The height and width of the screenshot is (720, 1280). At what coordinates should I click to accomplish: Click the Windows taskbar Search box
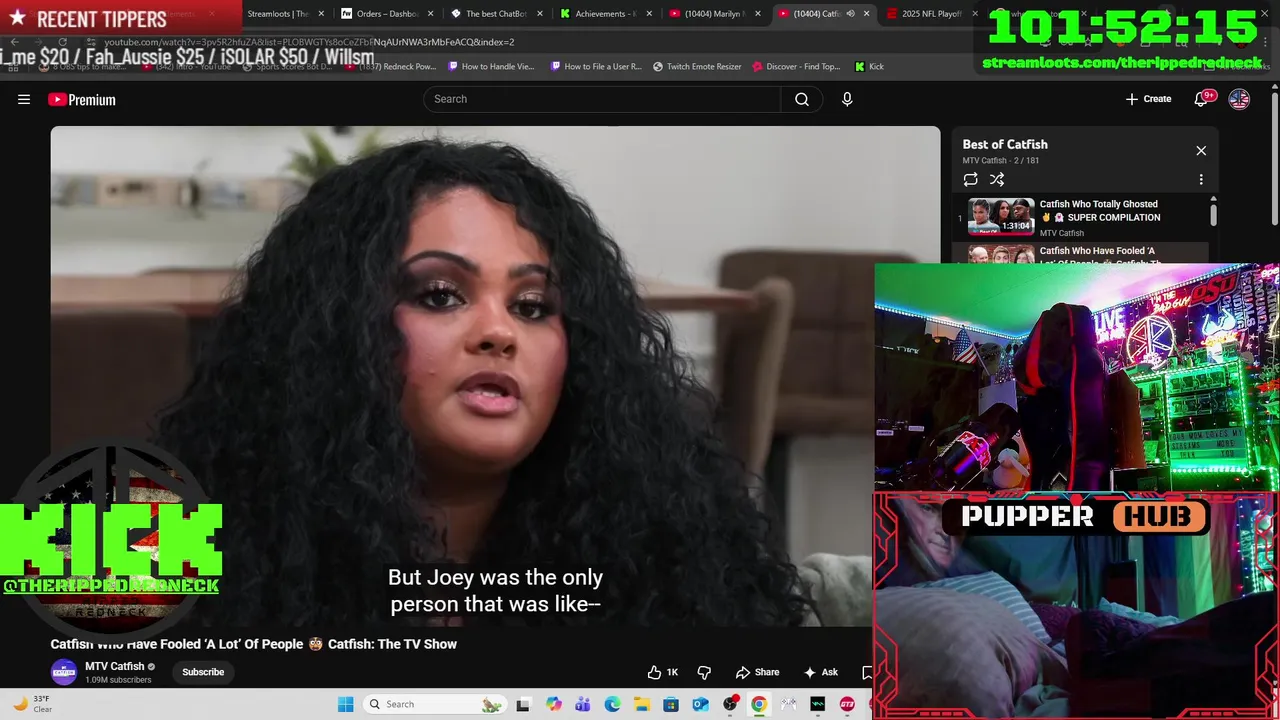click(x=434, y=704)
